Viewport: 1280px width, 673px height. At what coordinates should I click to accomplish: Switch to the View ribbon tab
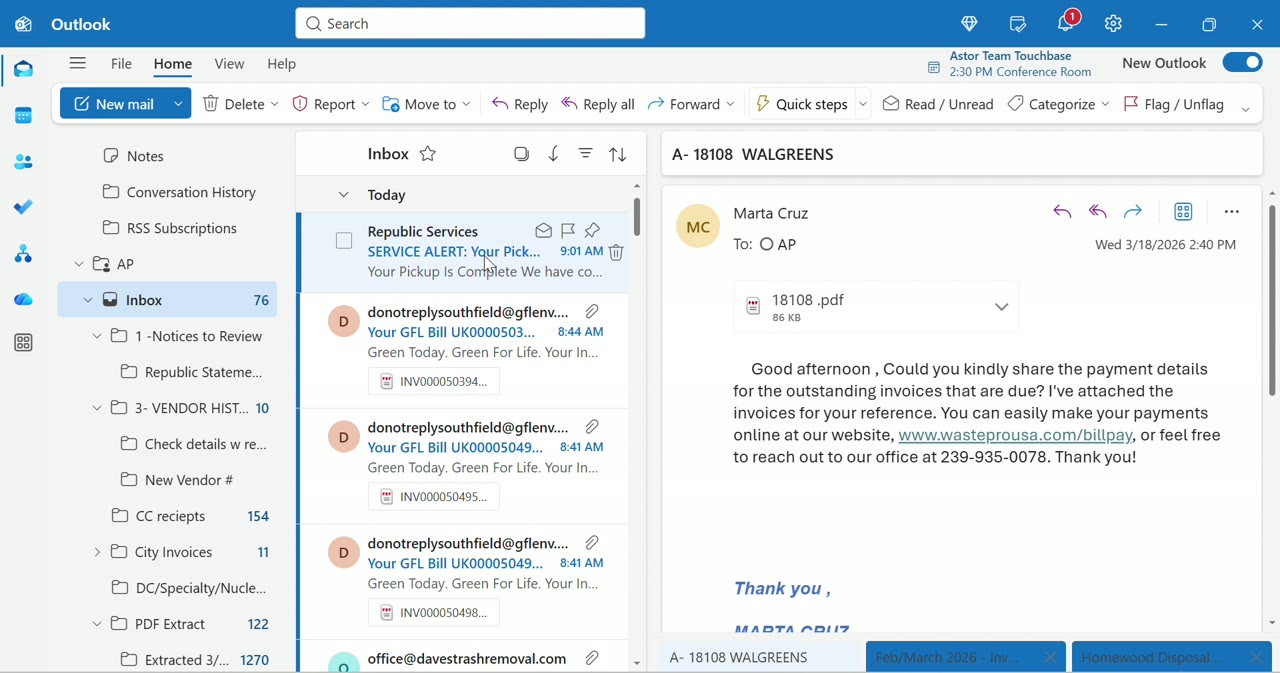tap(229, 63)
